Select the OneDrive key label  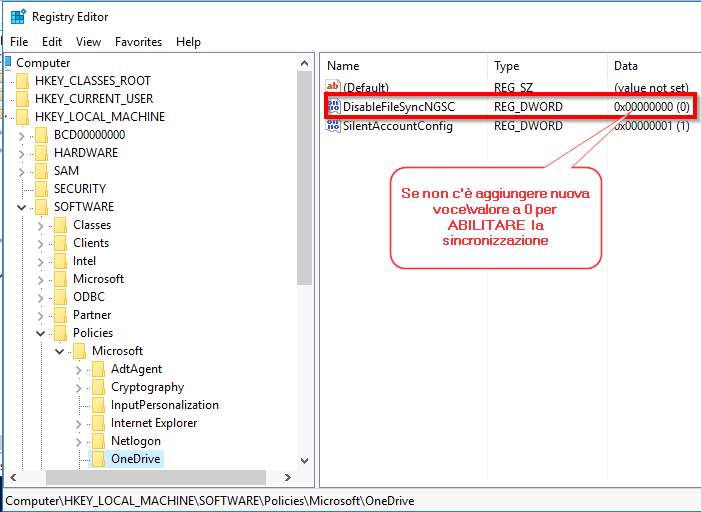click(135, 459)
